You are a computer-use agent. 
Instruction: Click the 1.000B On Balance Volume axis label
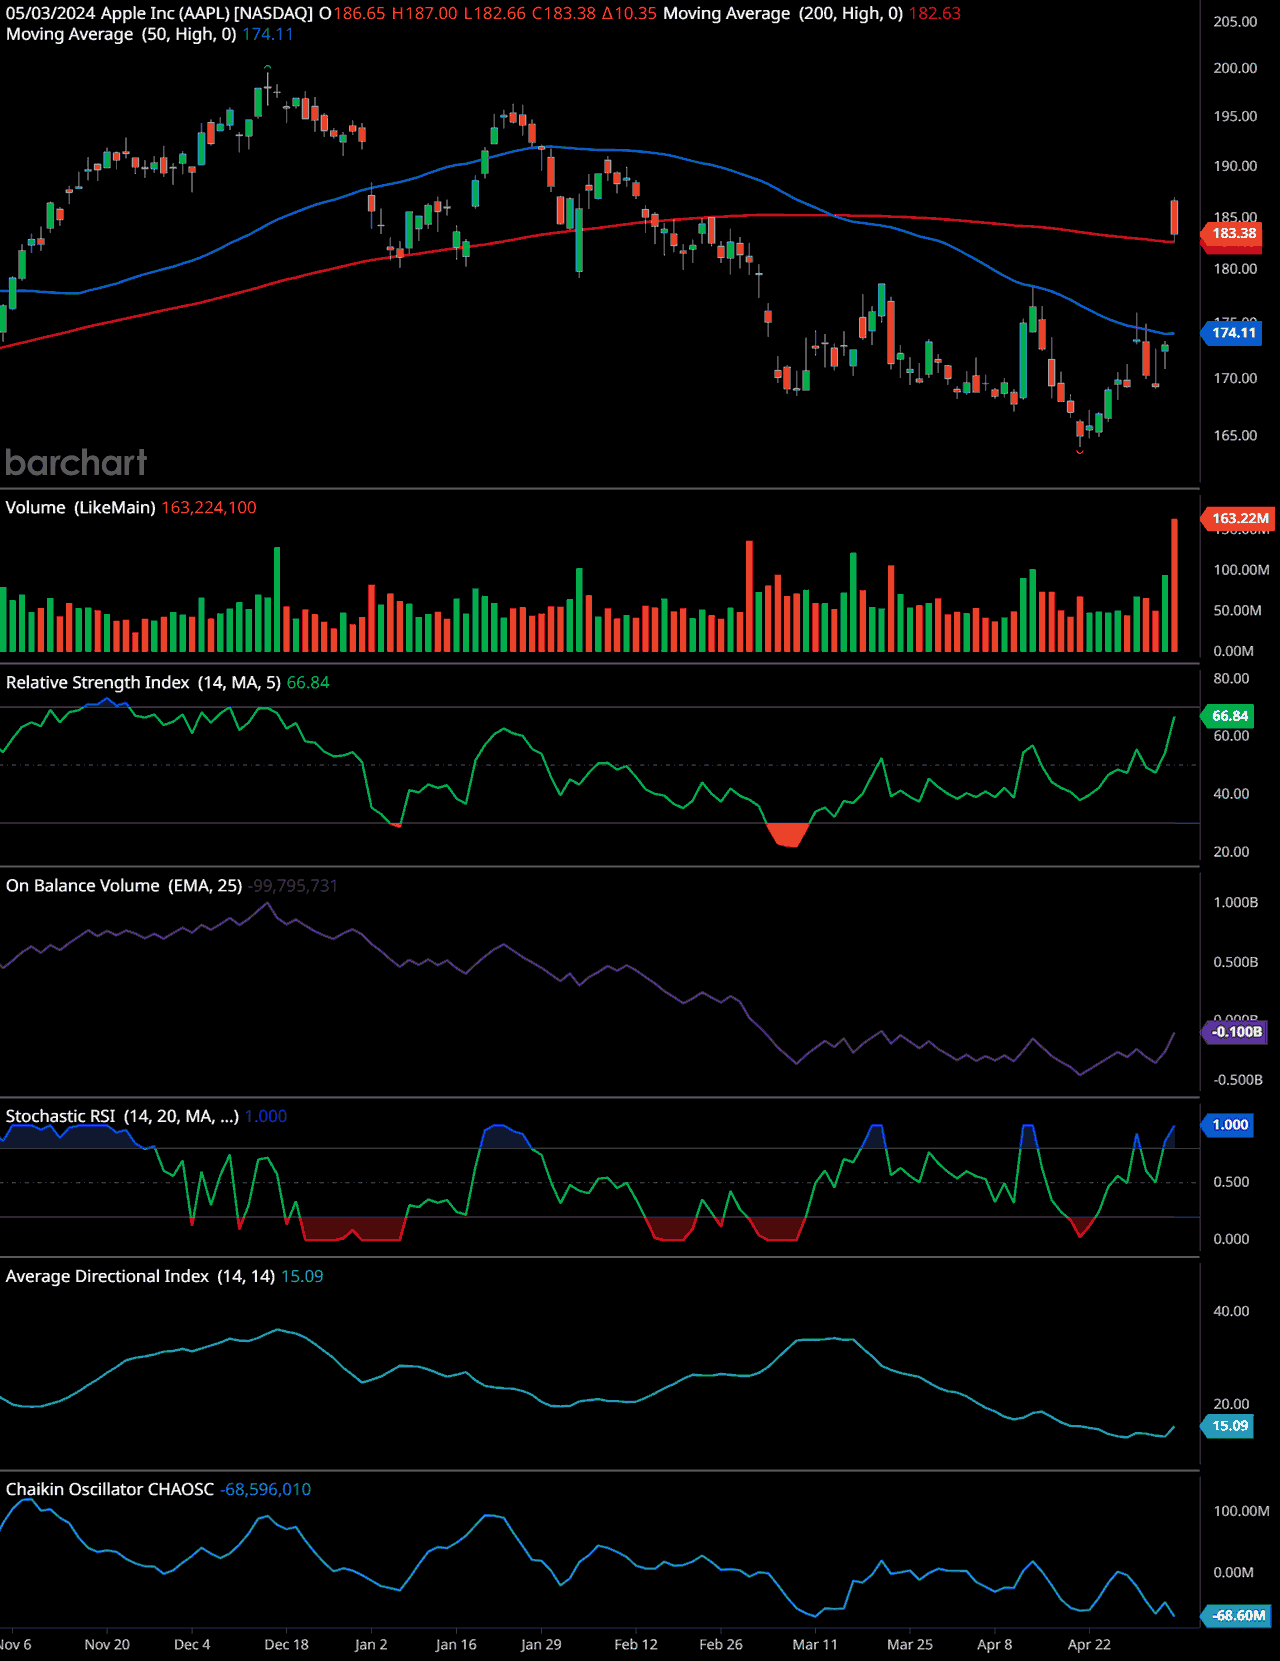point(1236,902)
